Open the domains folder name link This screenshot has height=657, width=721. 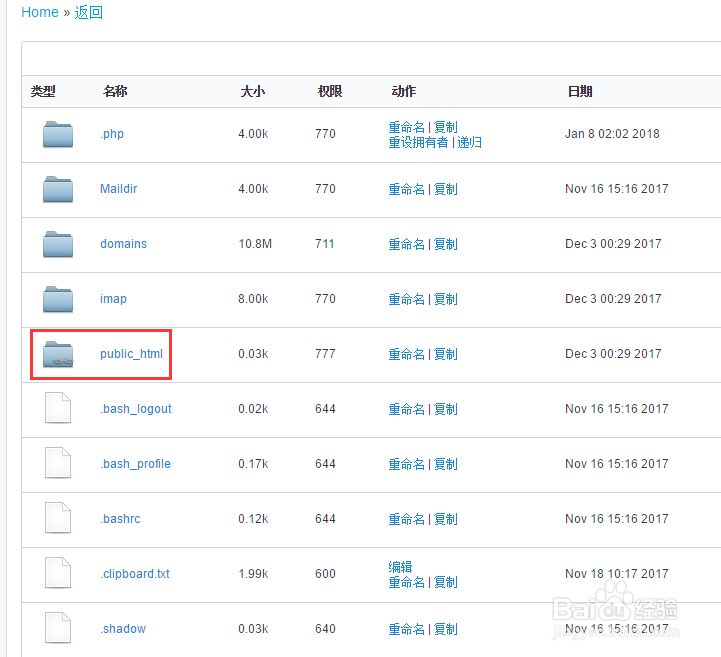pos(123,244)
